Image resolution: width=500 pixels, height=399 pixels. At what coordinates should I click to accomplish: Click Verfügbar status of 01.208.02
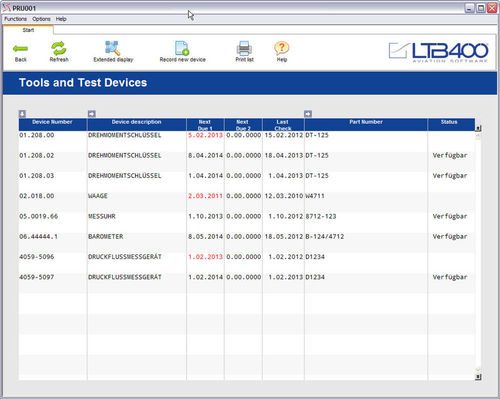450,155
